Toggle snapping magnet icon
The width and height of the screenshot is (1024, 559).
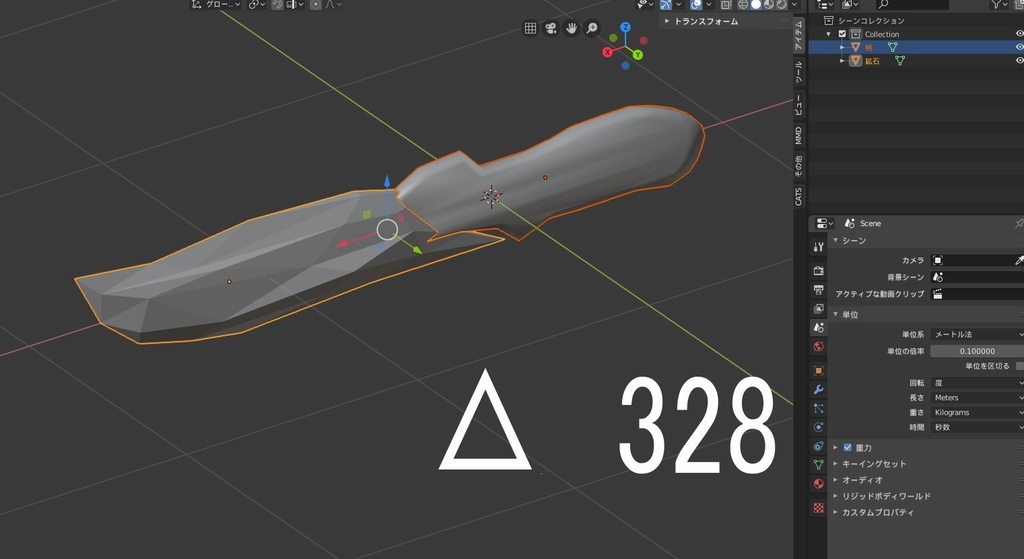tap(277, 5)
